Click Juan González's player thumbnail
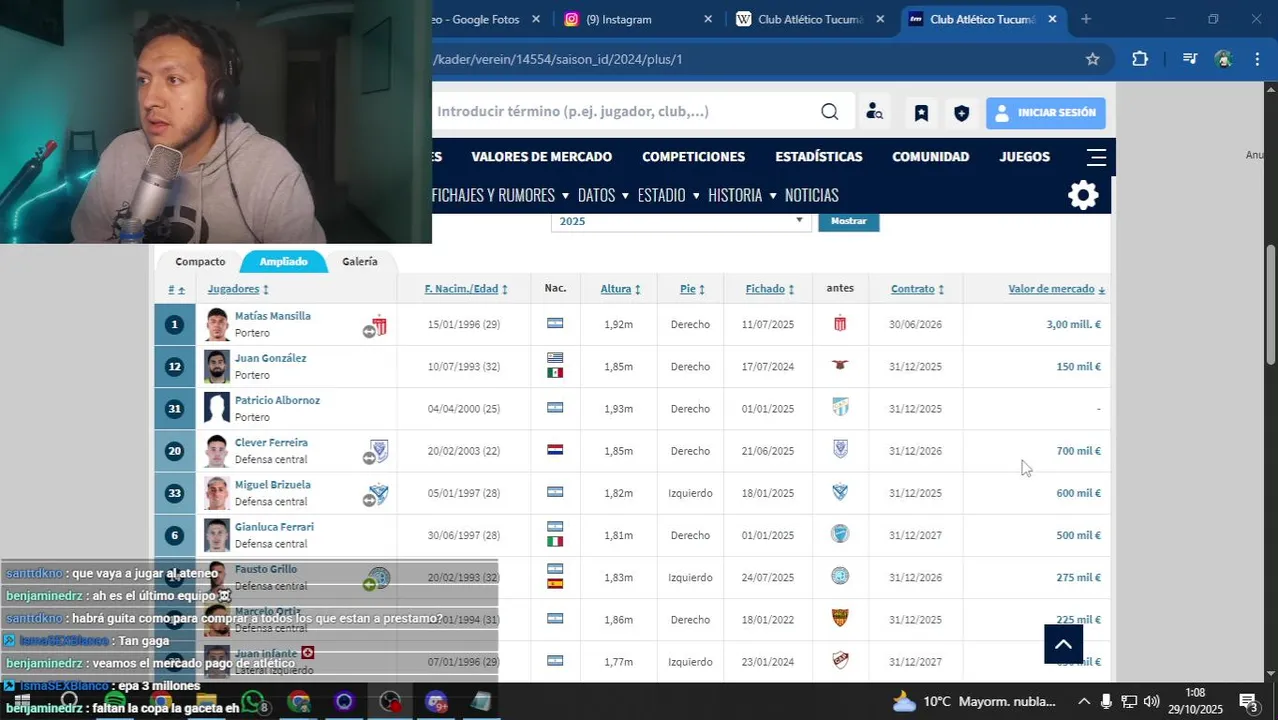The width and height of the screenshot is (1278, 720). [x=217, y=367]
